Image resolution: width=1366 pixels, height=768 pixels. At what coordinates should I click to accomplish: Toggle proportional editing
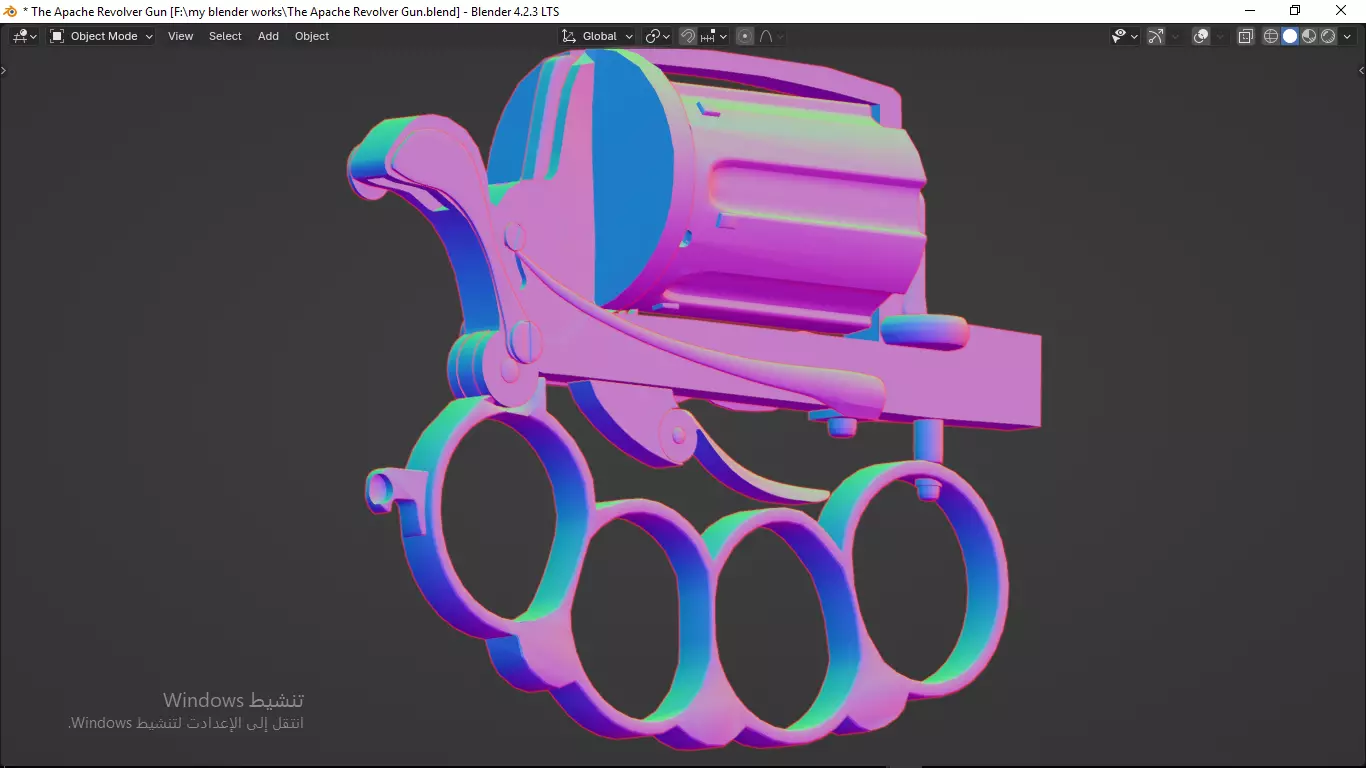745,36
